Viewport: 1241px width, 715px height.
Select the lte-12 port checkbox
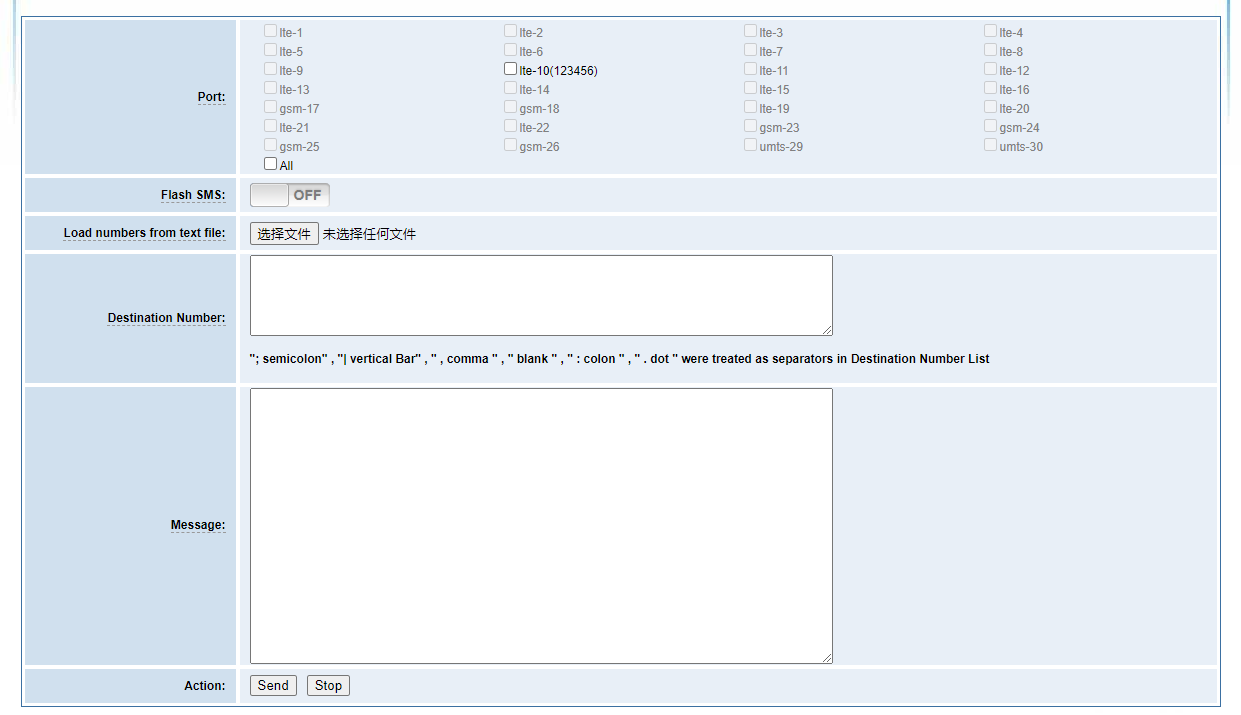point(991,69)
